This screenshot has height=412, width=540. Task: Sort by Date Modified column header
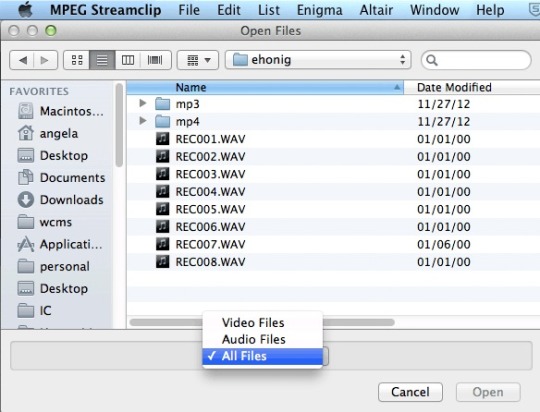[x=472, y=87]
